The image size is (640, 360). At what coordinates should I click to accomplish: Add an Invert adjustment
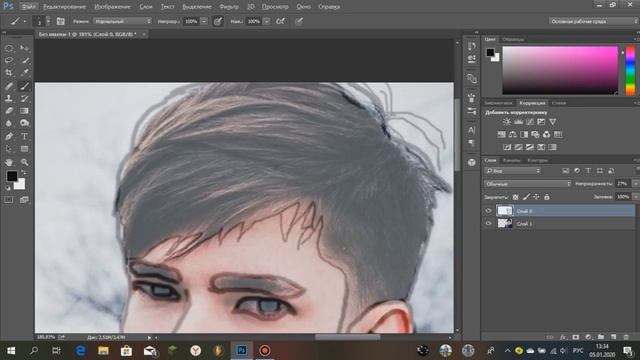(507, 147)
